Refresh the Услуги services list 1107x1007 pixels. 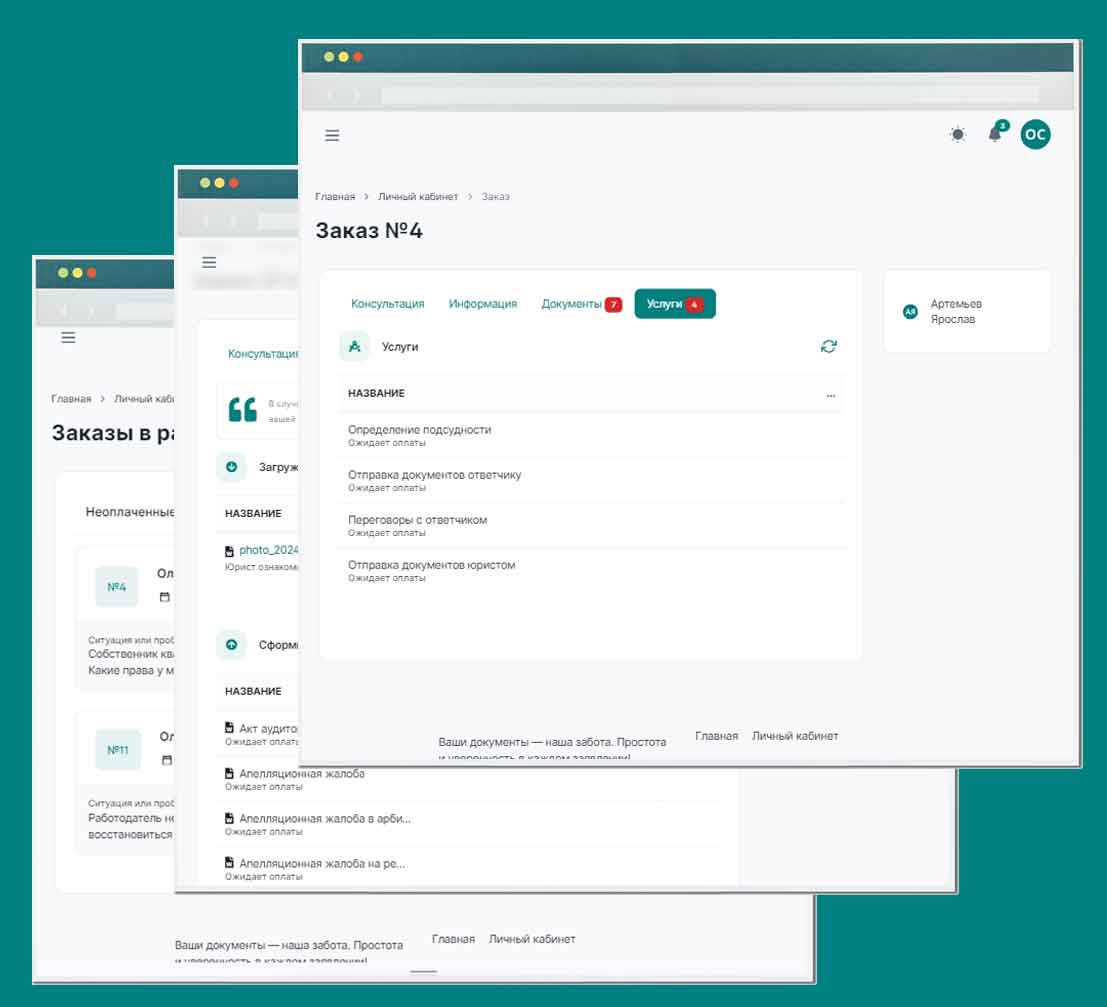[828, 346]
